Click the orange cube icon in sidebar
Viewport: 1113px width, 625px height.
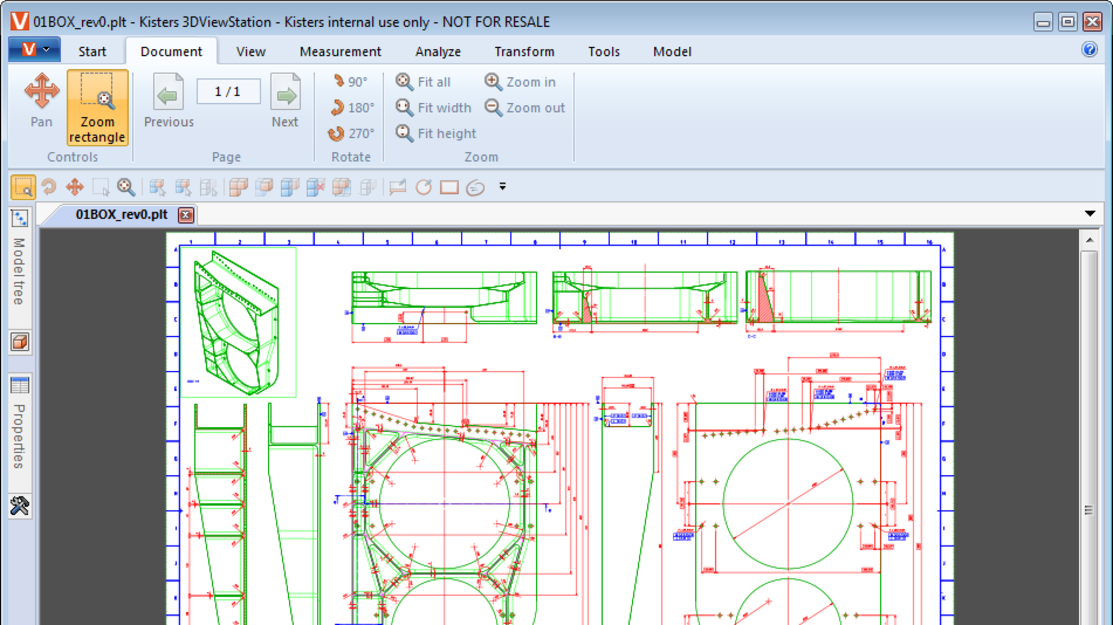point(20,342)
